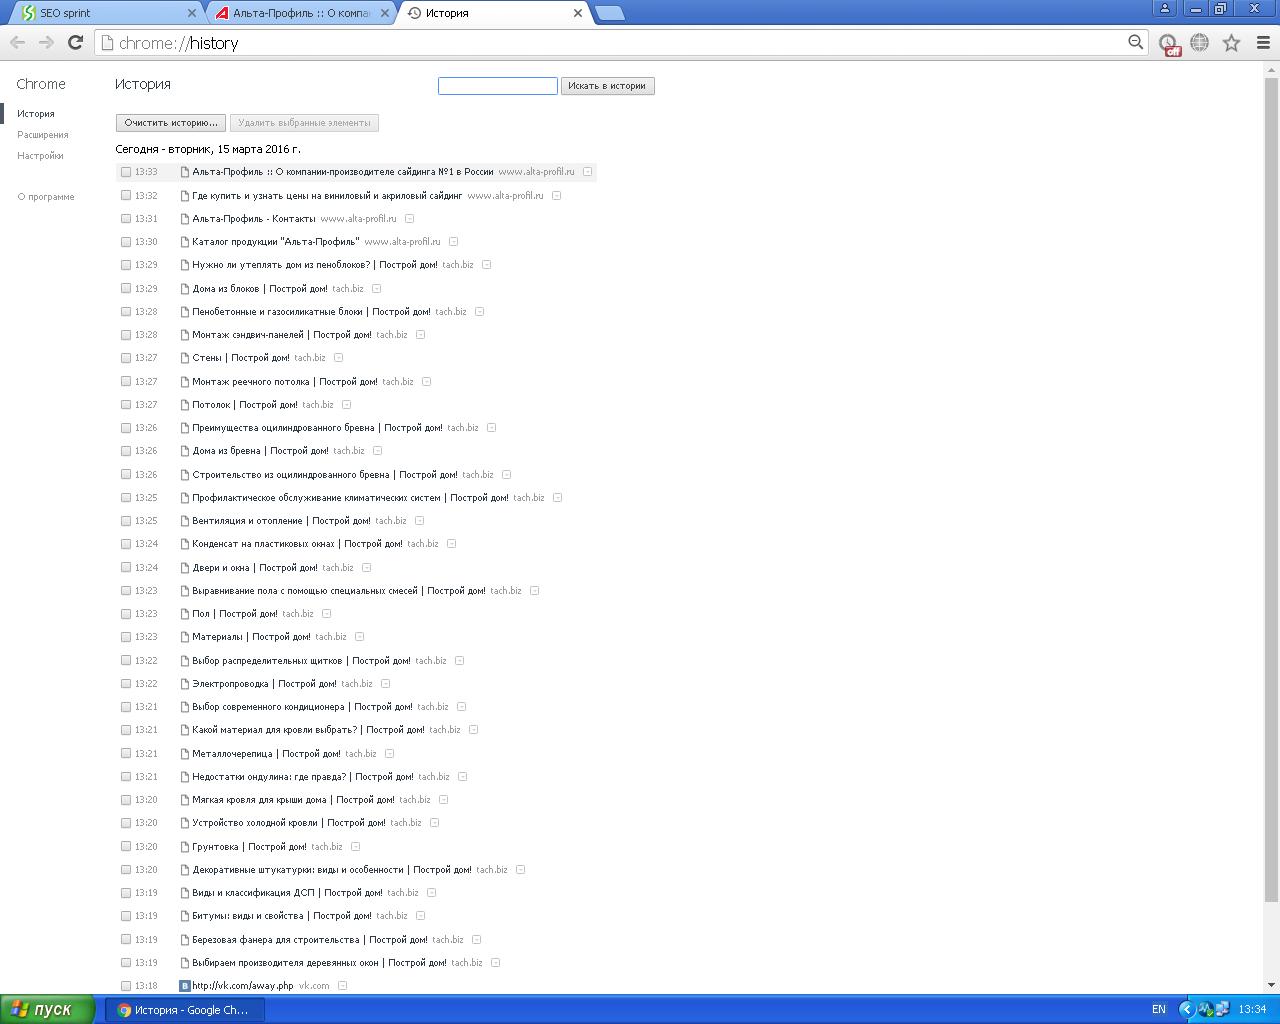Open the Chrome hamburger menu

[x=1263, y=43]
